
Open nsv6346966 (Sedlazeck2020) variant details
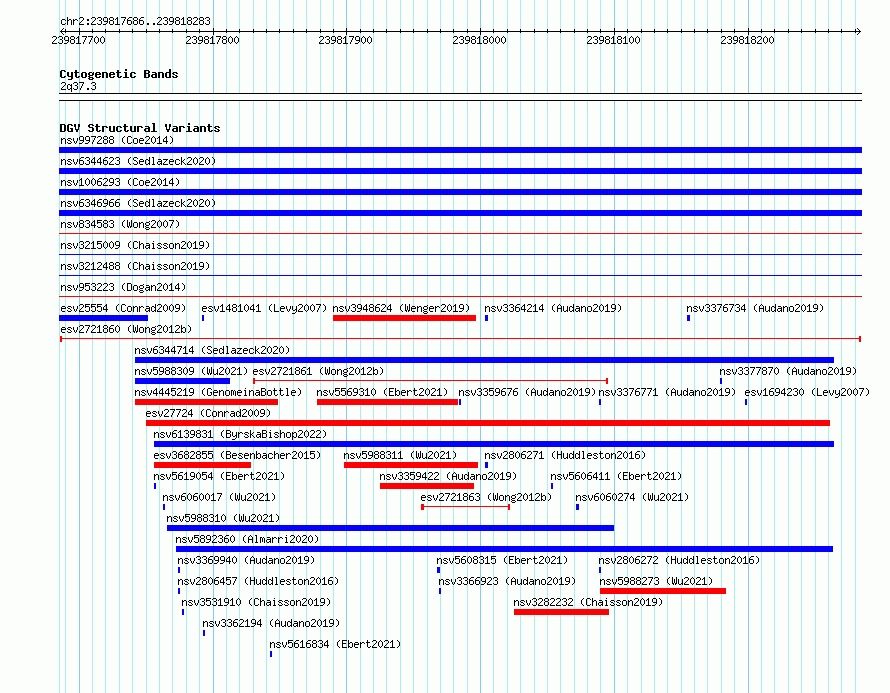click(x=138, y=203)
